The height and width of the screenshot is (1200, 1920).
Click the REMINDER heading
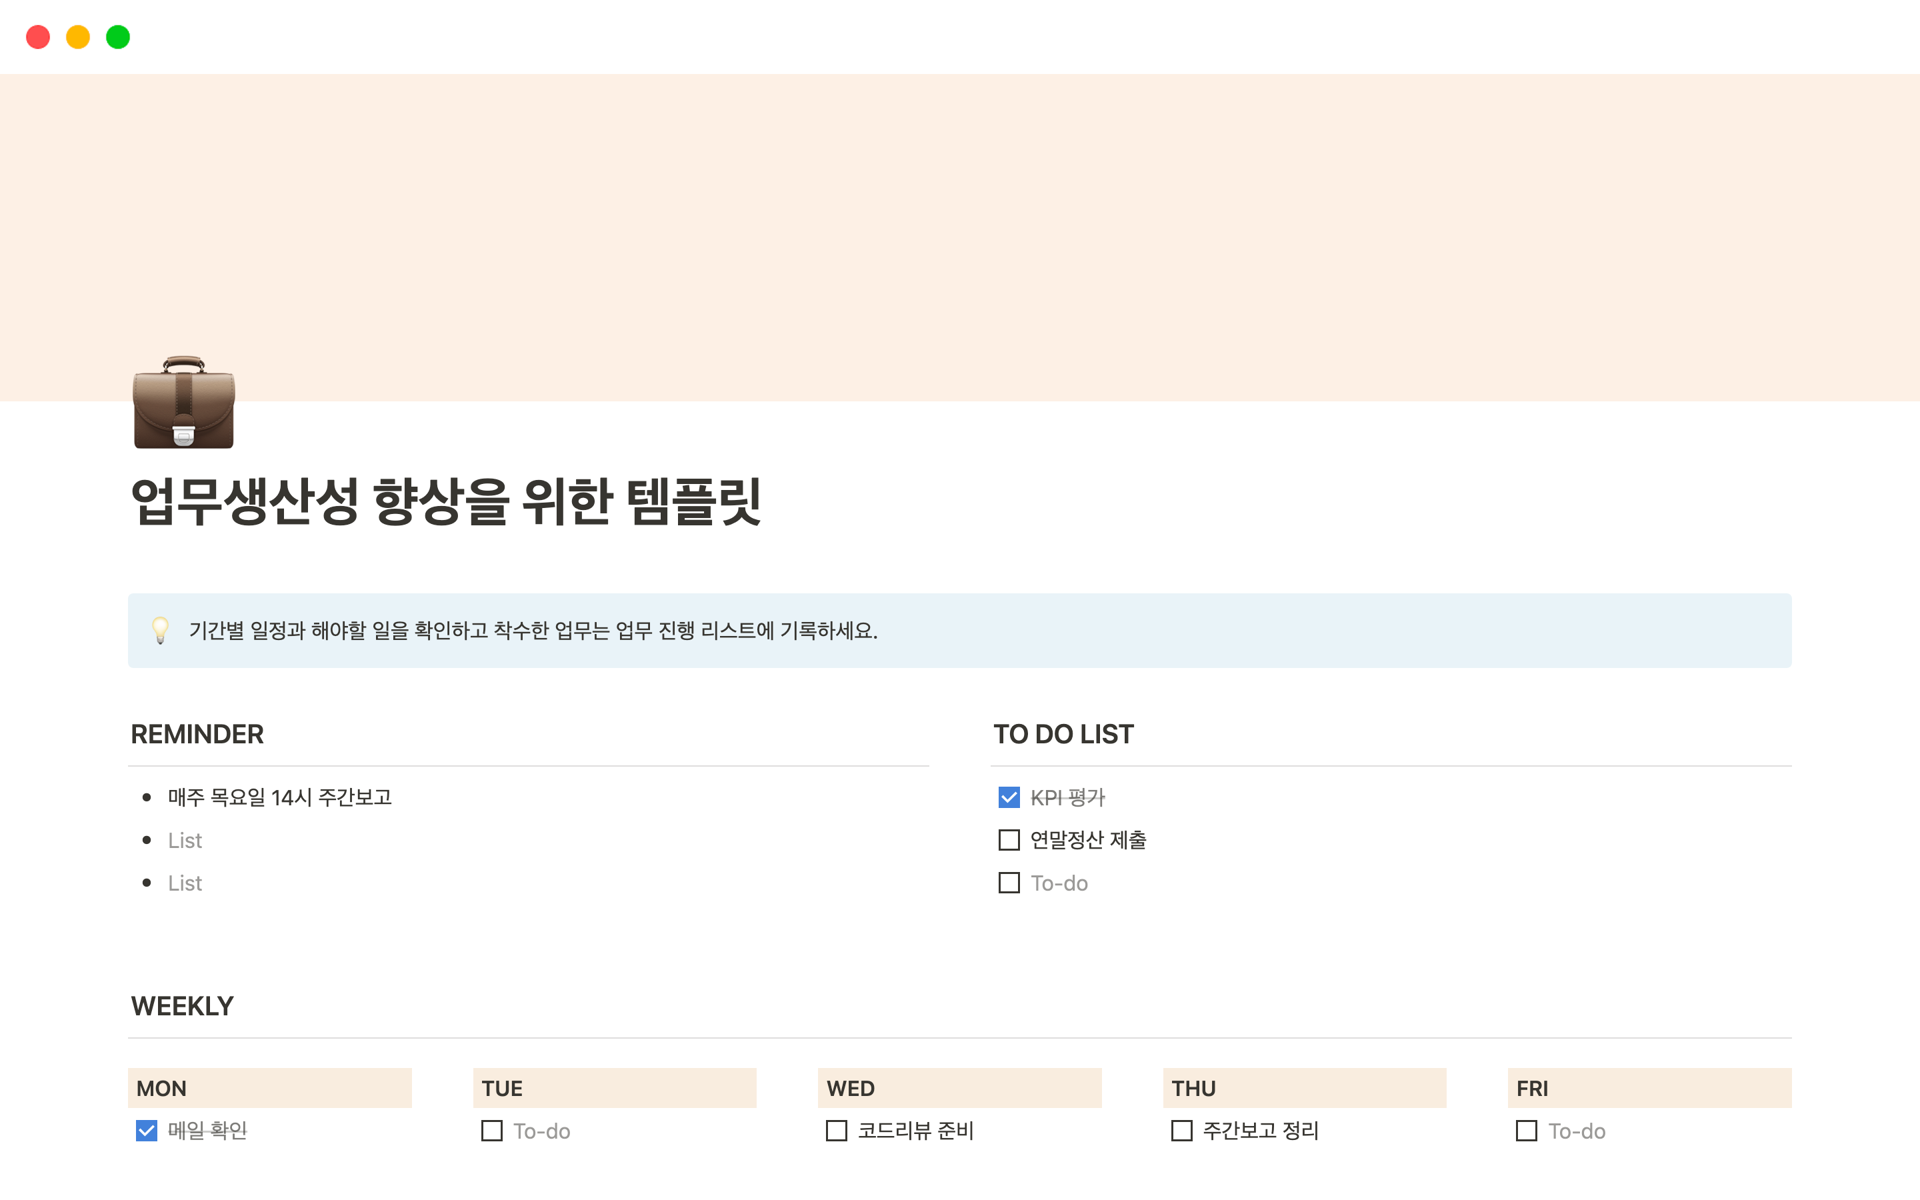pos(197,734)
